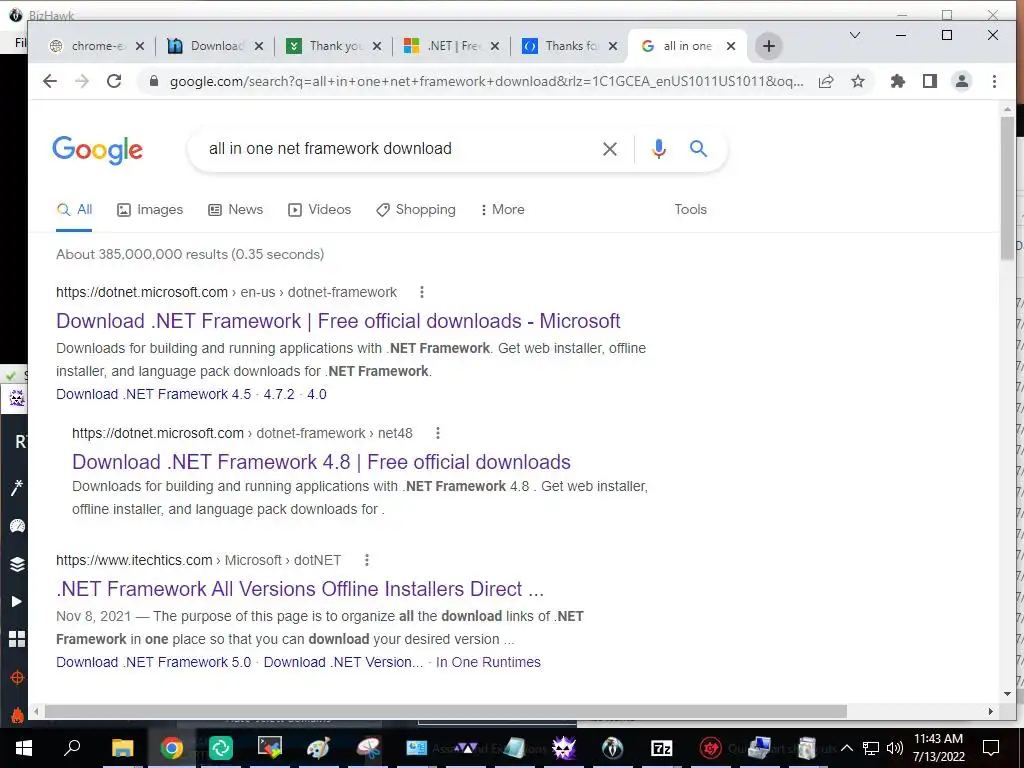The height and width of the screenshot is (768, 1024).
Task: Switch to the Images results tab
Action: point(150,210)
